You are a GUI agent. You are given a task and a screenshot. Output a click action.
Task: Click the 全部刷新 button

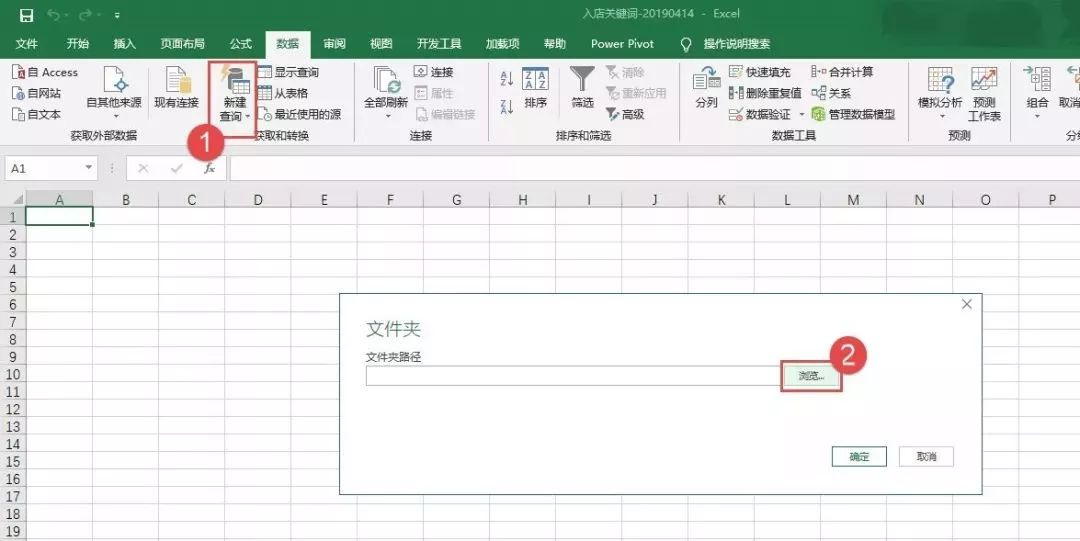pos(386,92)
